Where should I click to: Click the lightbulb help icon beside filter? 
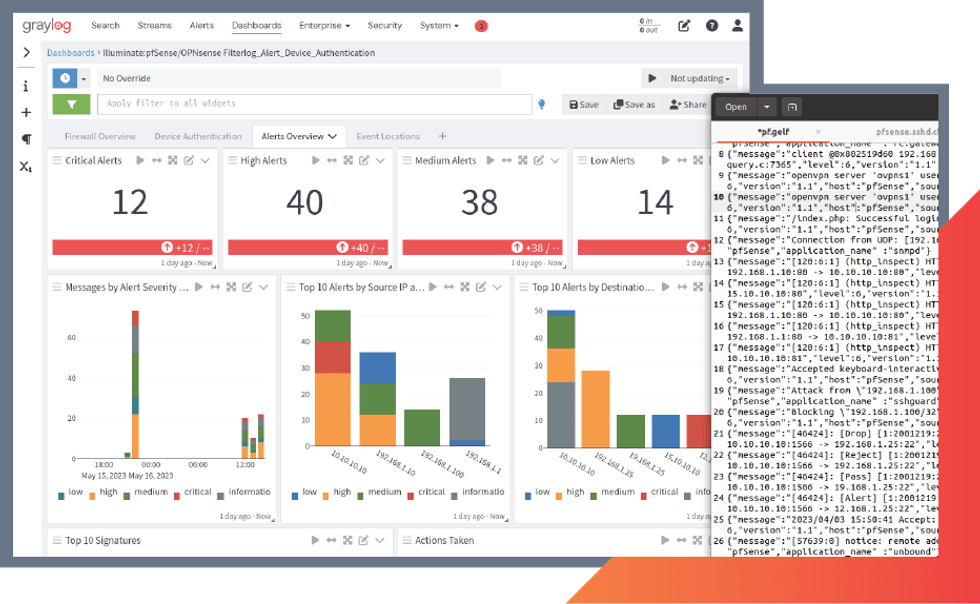[x=542, y=104]
